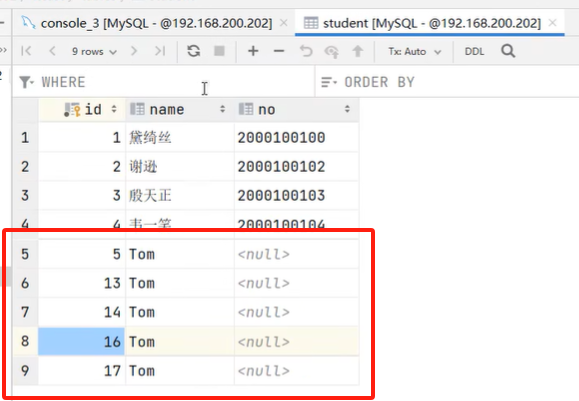The width and height of the screenshot is (579, 401).
Task: Go to next page of rows
Action: (134, 51)
